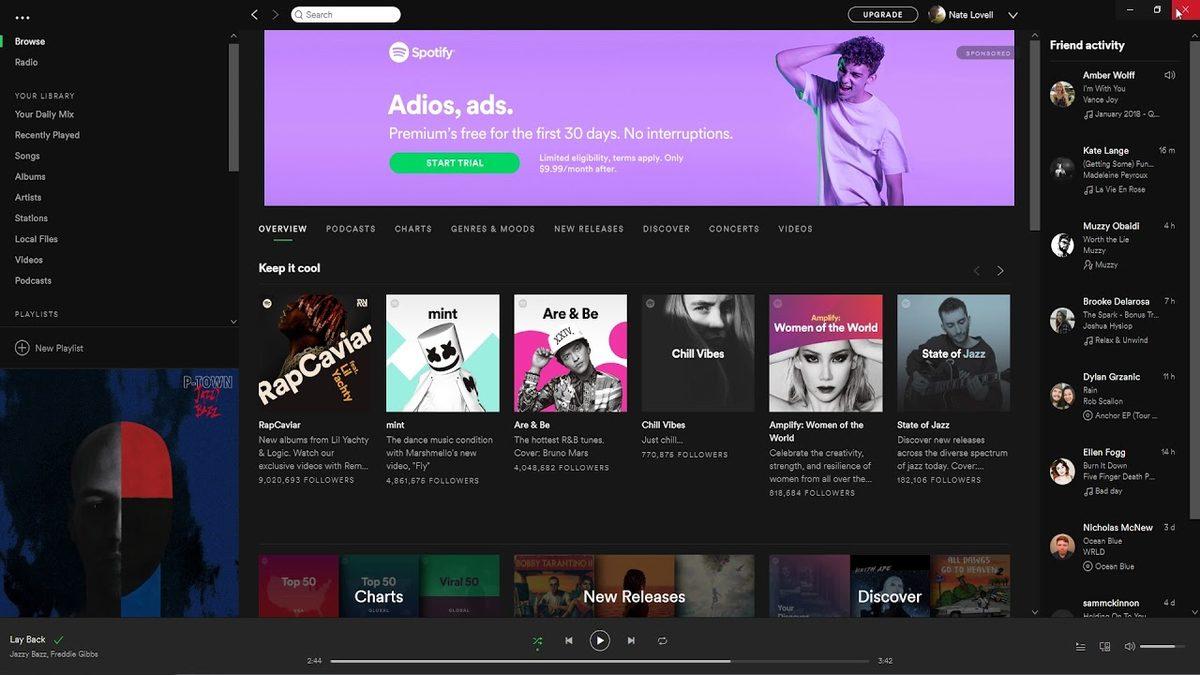Open the play queue icon
This screenshot has width=1200, height=675.
(1081, 646)
